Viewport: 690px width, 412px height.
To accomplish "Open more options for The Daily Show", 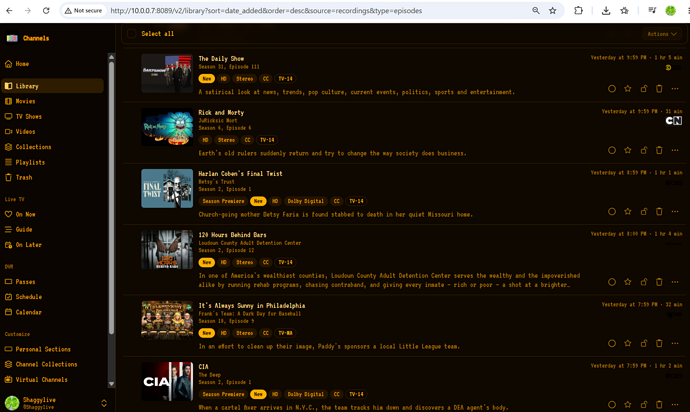I will pos(675,89).
